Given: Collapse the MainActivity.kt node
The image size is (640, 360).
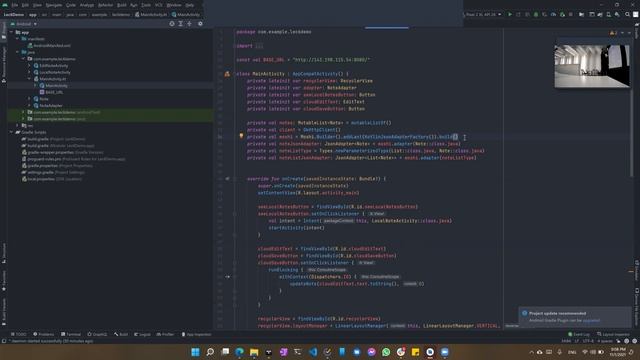Looking at the screenshot, I should coord(29,79).
